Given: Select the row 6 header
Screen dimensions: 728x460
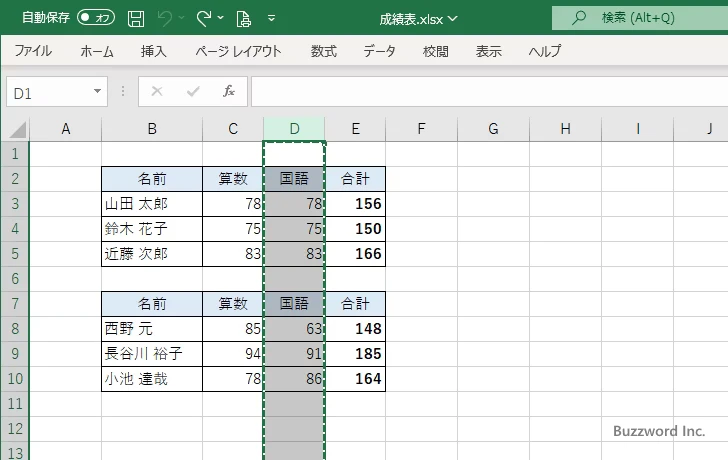Looking at the screenshot, I should click(x=15, y=279).
